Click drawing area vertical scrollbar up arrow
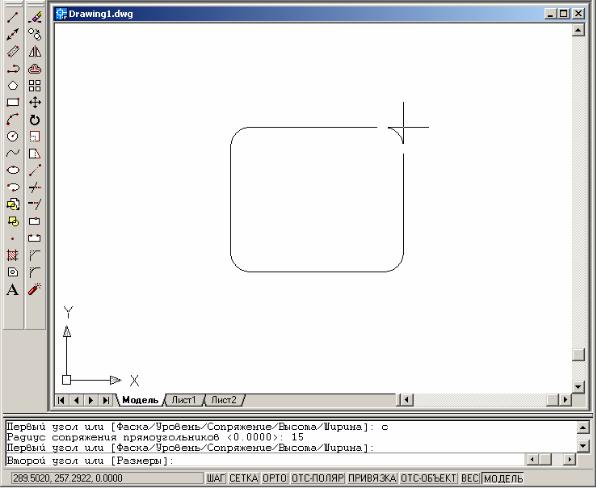This screenshot has height=488, width=596. click(578, 30)
